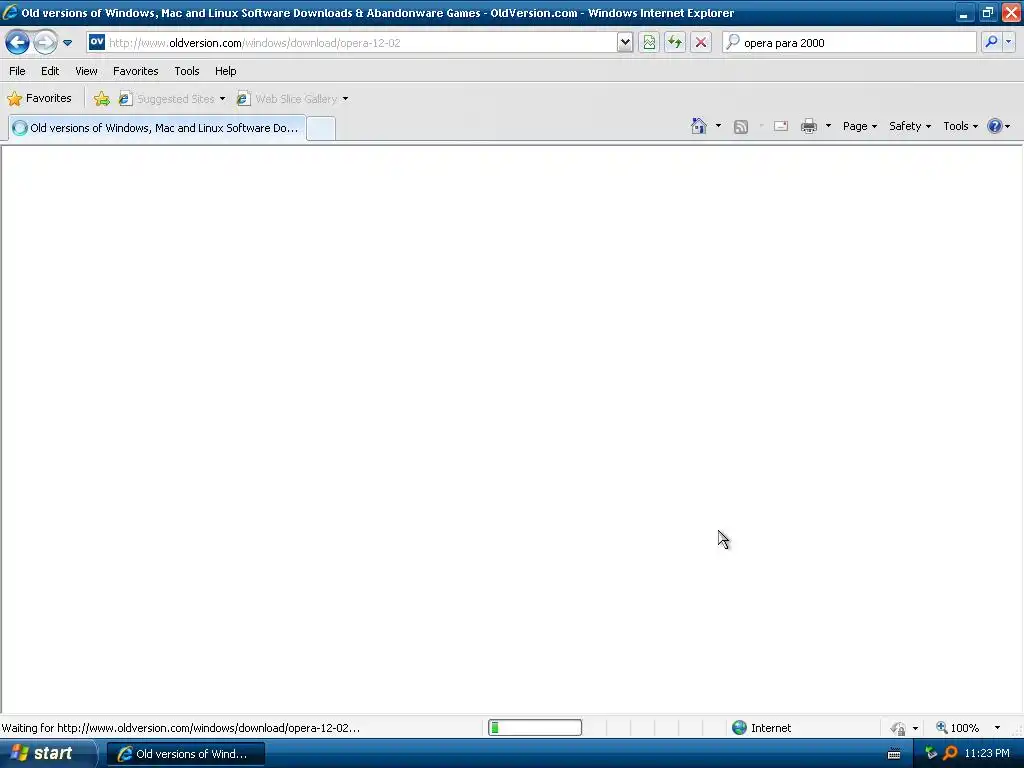The height and width of the screenshot is (768, 1024).
Task: Open the recent pages dropdown arrow
Action: [x=67, y=43]
